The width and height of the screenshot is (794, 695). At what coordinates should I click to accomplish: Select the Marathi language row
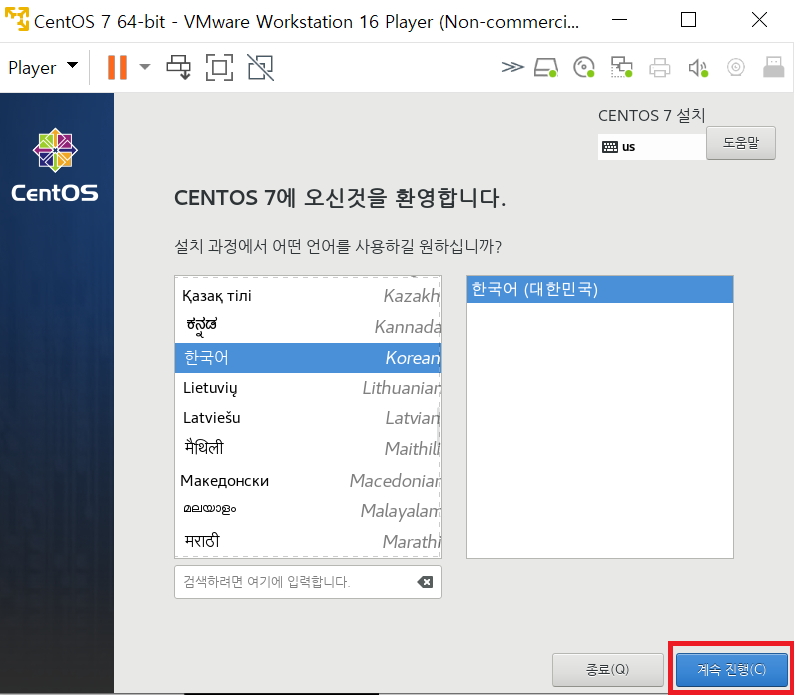point(308,541)
